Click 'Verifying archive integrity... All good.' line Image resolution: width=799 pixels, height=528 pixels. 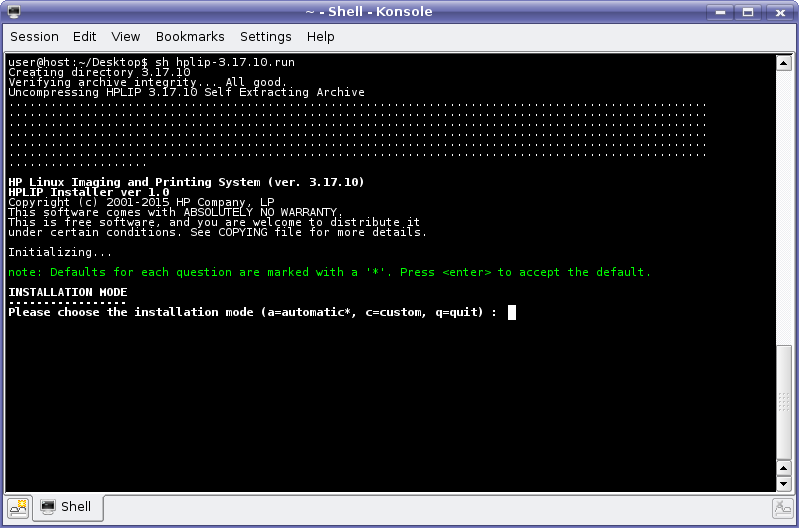click(x=148, y=82)
